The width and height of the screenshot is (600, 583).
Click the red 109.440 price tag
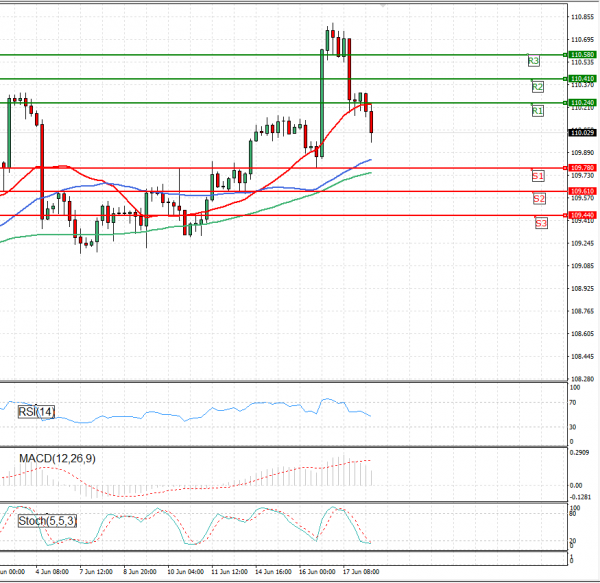click(x=582, y=215)
